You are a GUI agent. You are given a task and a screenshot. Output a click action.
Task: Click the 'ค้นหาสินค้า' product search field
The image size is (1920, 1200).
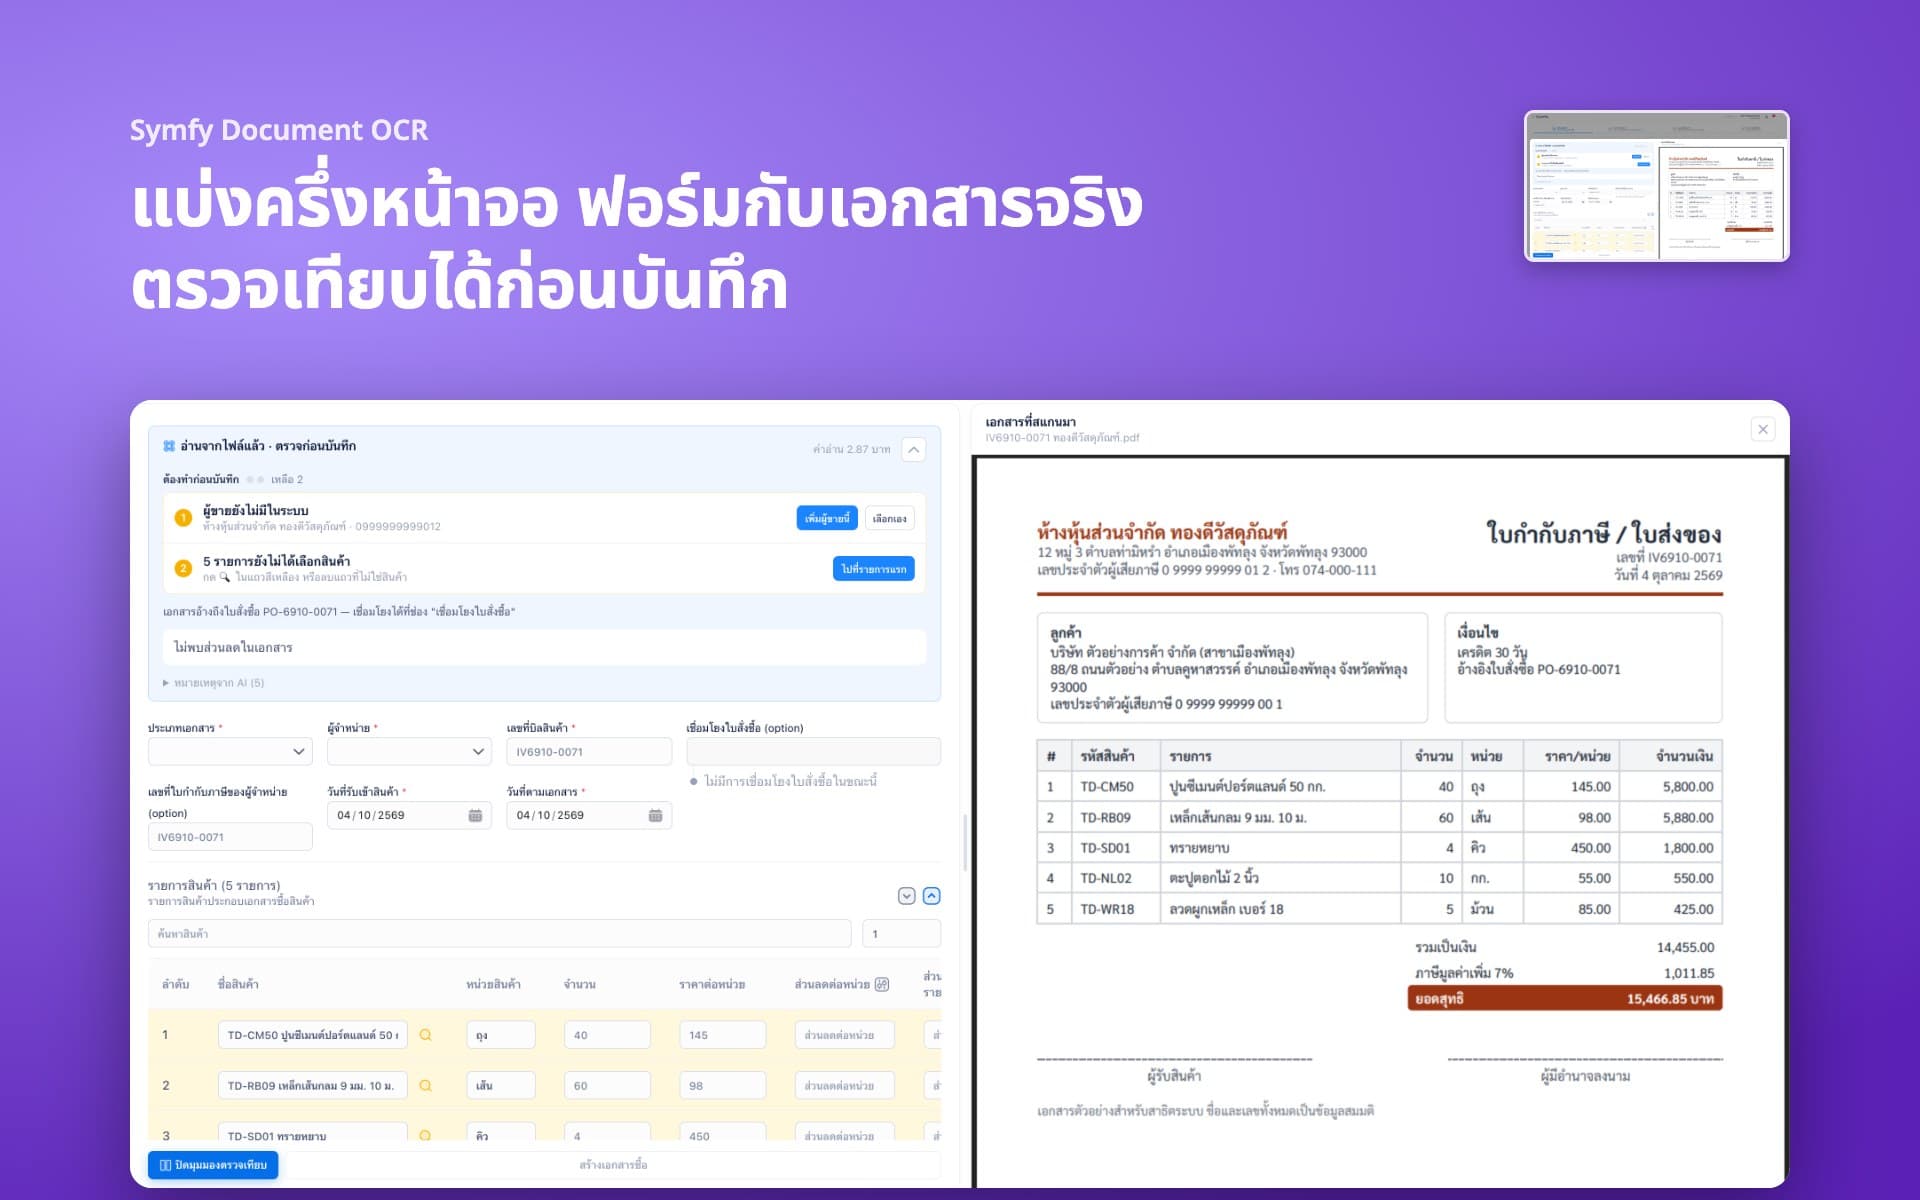500,934
